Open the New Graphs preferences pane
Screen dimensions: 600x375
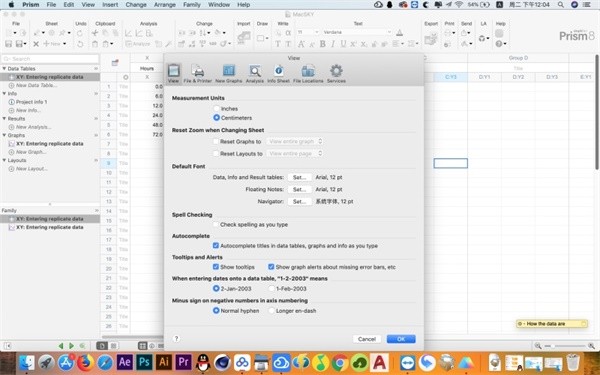tap(228, 74)
